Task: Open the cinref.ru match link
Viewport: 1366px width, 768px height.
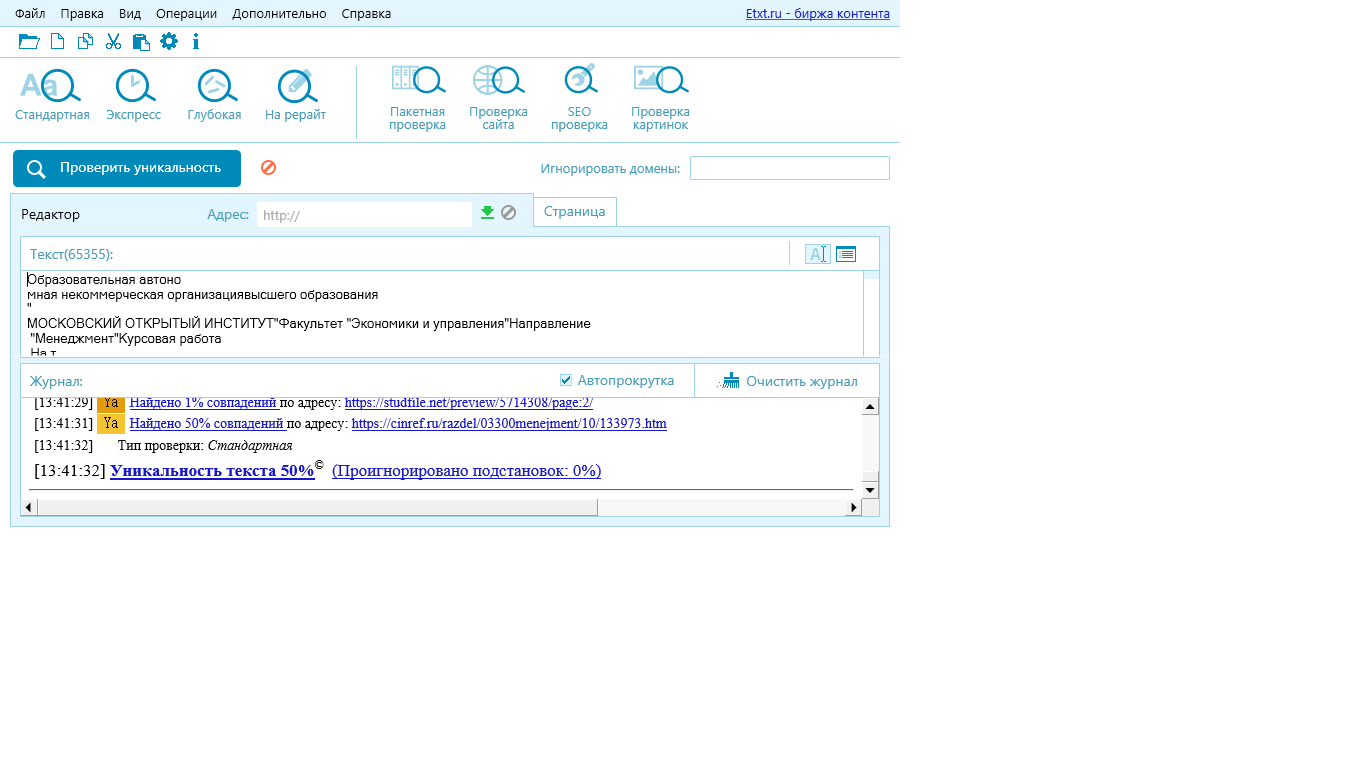Action: [509, 424]
